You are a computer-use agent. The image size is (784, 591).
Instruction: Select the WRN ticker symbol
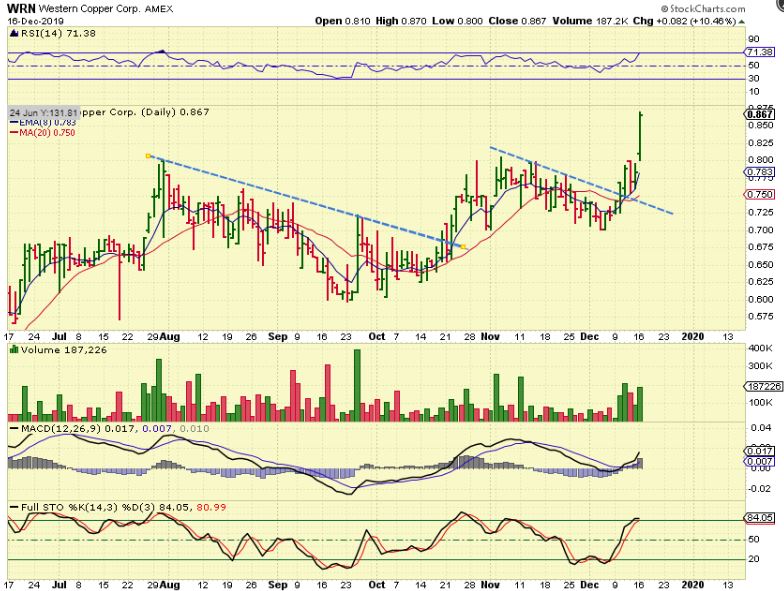click(21, 8)
